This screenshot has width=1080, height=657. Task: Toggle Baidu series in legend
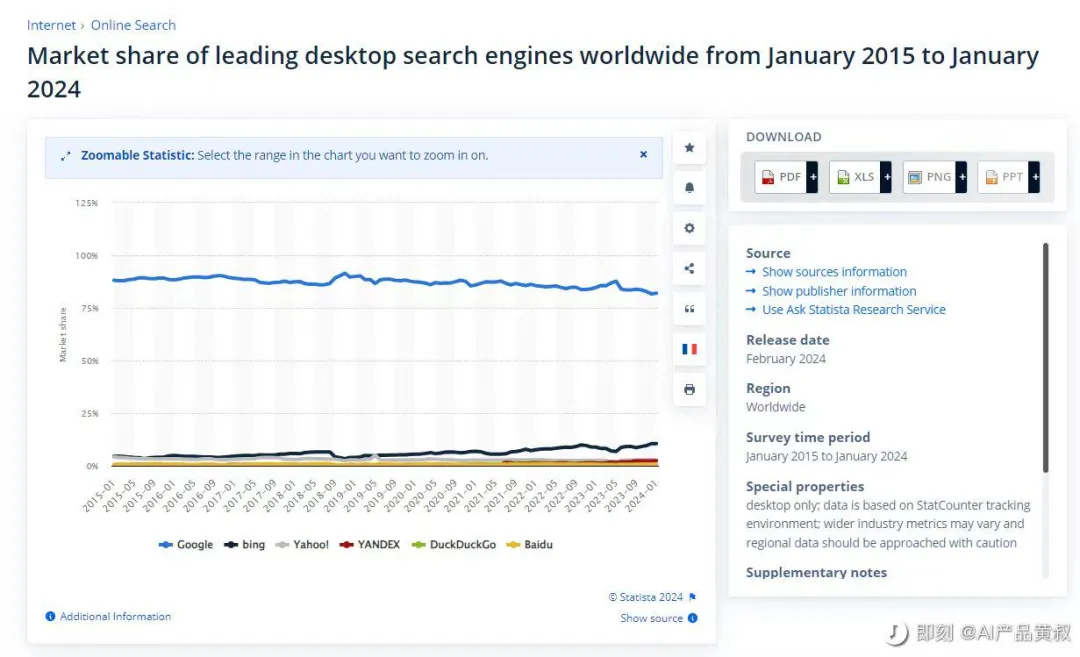pyautogui.click(x=530, y=544)
